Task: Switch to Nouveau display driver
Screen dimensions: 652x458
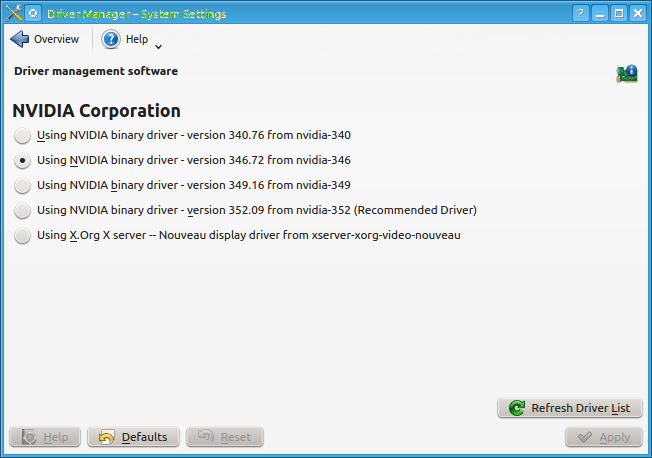Action: 237,235
